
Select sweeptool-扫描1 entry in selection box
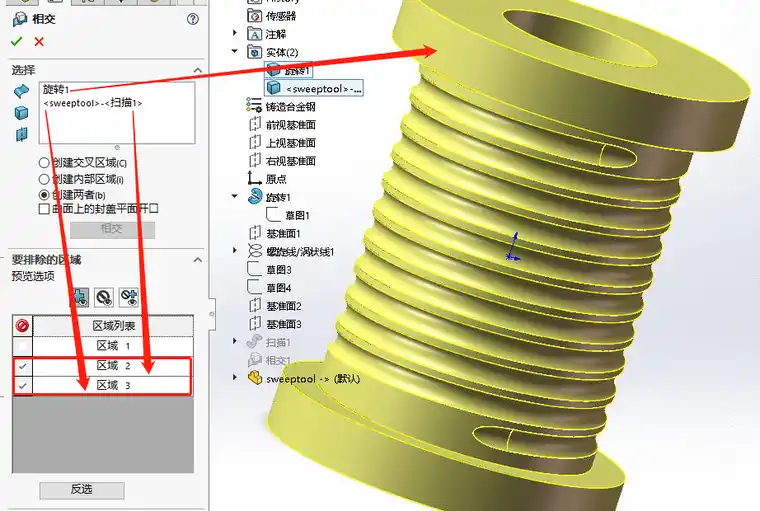tap(93, 103)
